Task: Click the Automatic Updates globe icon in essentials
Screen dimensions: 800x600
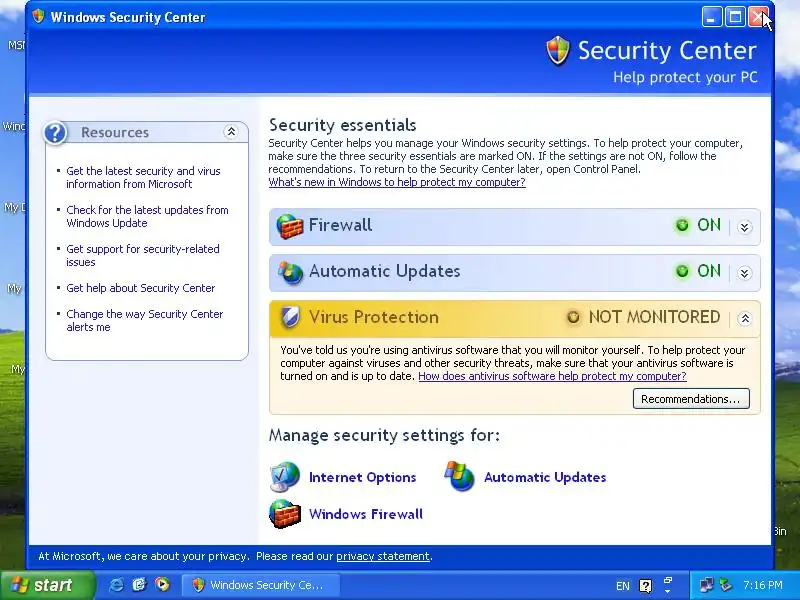Action: (x=290, y=272)
